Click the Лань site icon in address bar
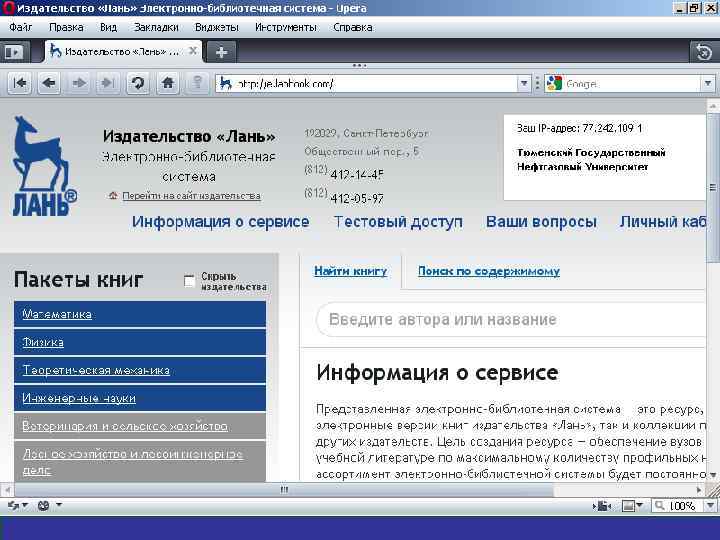 click(225, 84)
